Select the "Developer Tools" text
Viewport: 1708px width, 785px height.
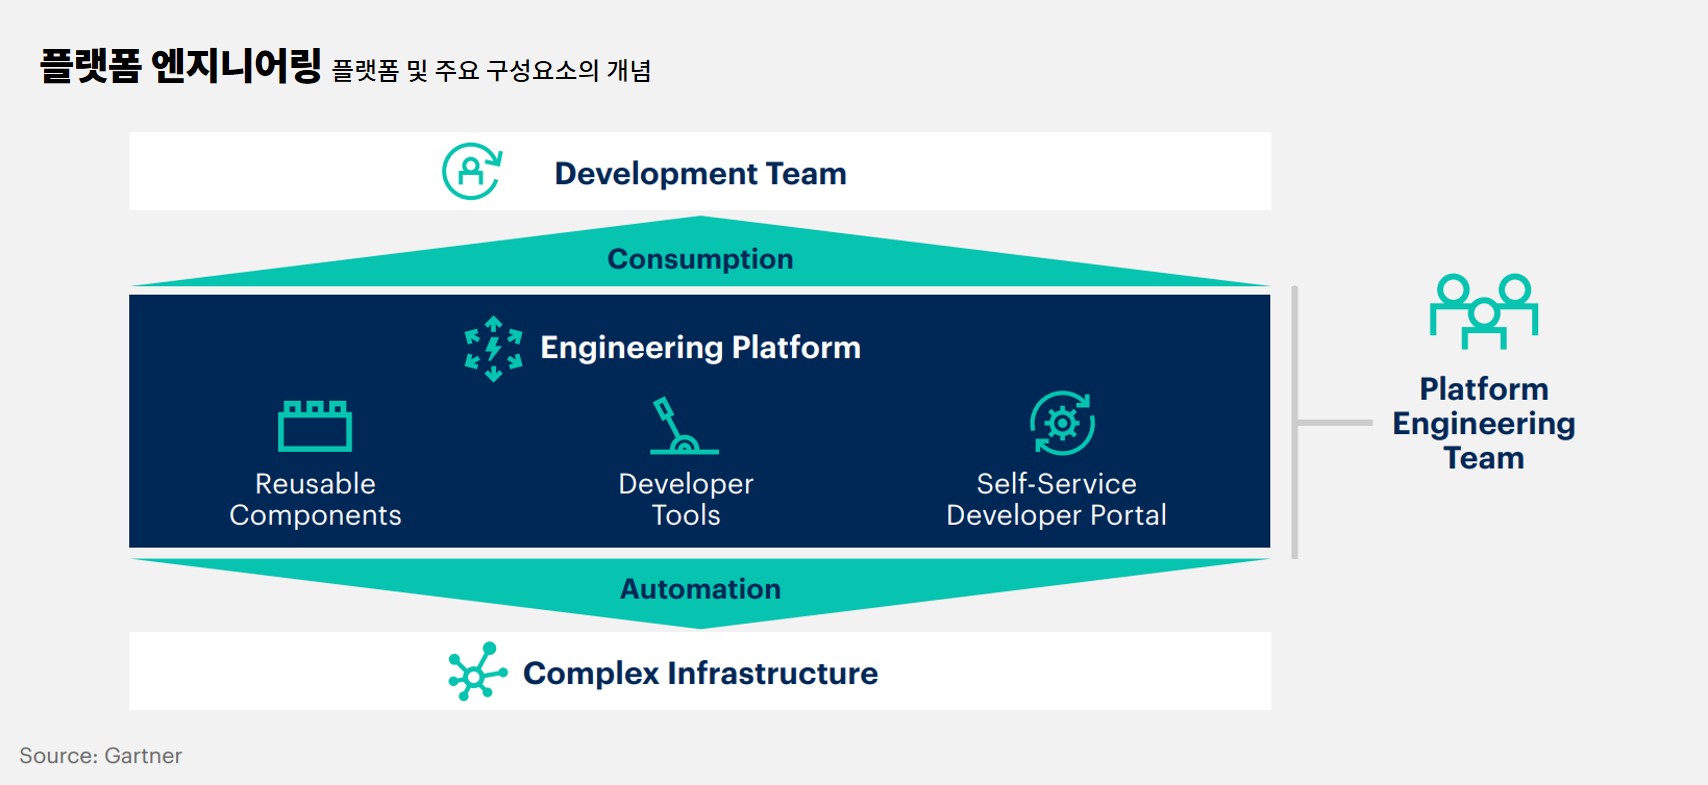coord(686,499)
